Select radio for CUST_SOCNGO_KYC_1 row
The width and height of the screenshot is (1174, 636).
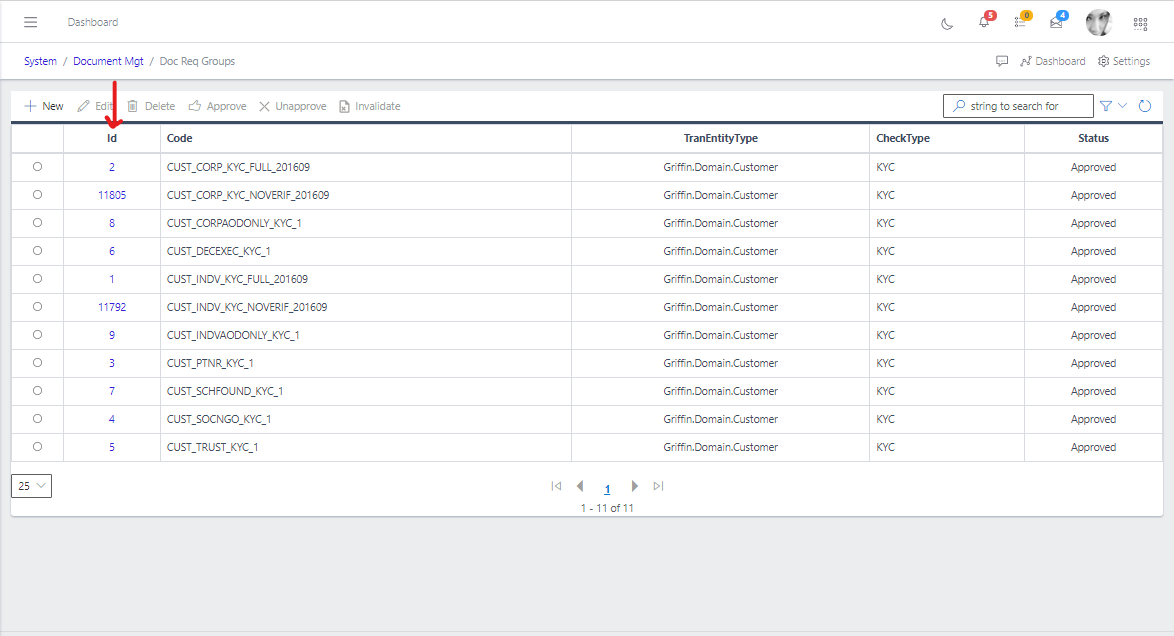37,419
